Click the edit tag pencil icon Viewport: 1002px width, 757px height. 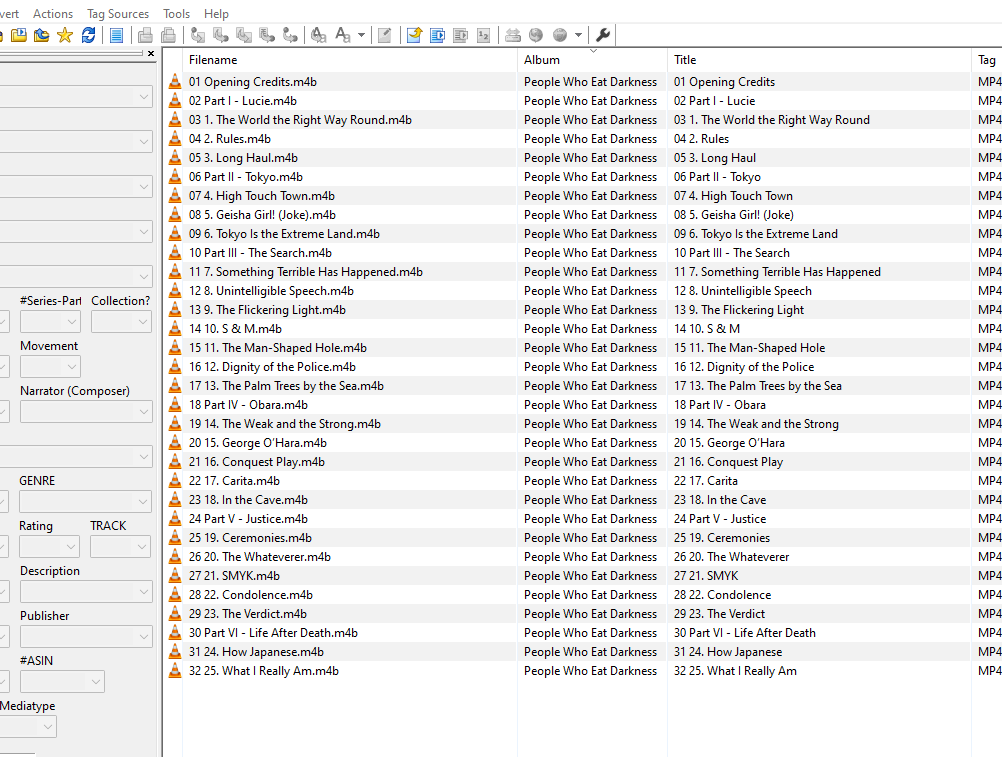pos(385,35)
